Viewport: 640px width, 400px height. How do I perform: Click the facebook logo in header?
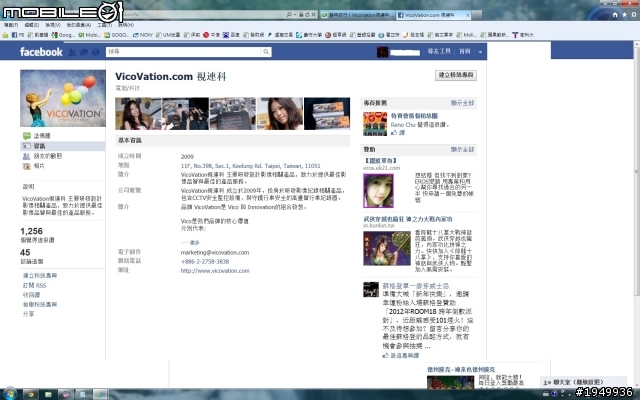tap(41, 52)
